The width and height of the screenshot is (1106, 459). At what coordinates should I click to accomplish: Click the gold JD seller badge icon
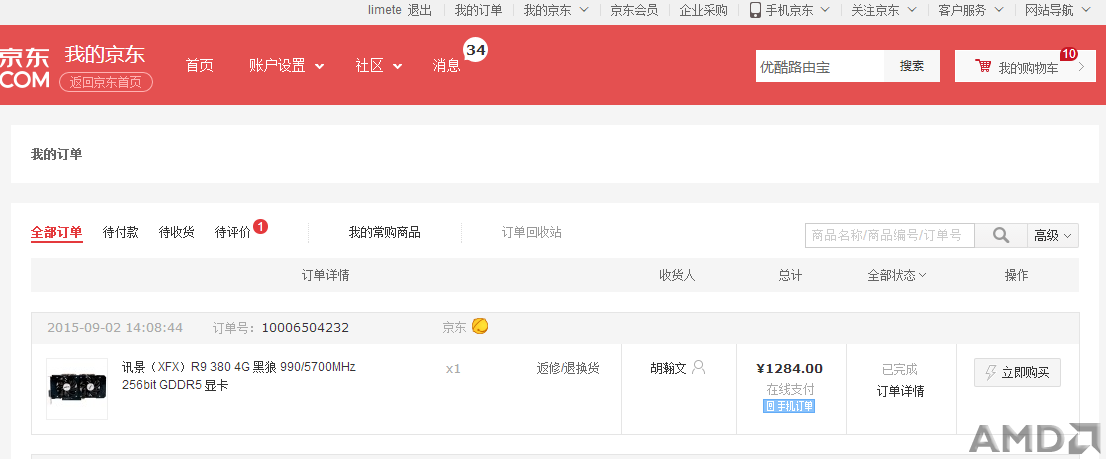(480, 326)
